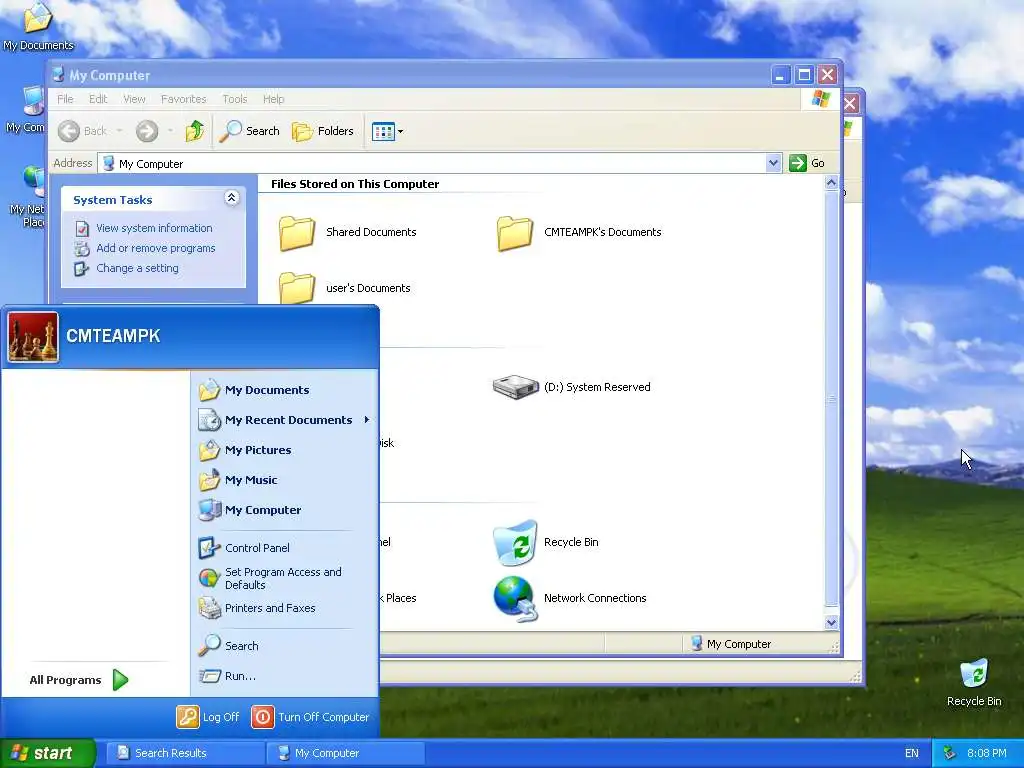This screenshot has height=768, width=1024.
Task: Toggle the Folders pane button
Action: 323,131
